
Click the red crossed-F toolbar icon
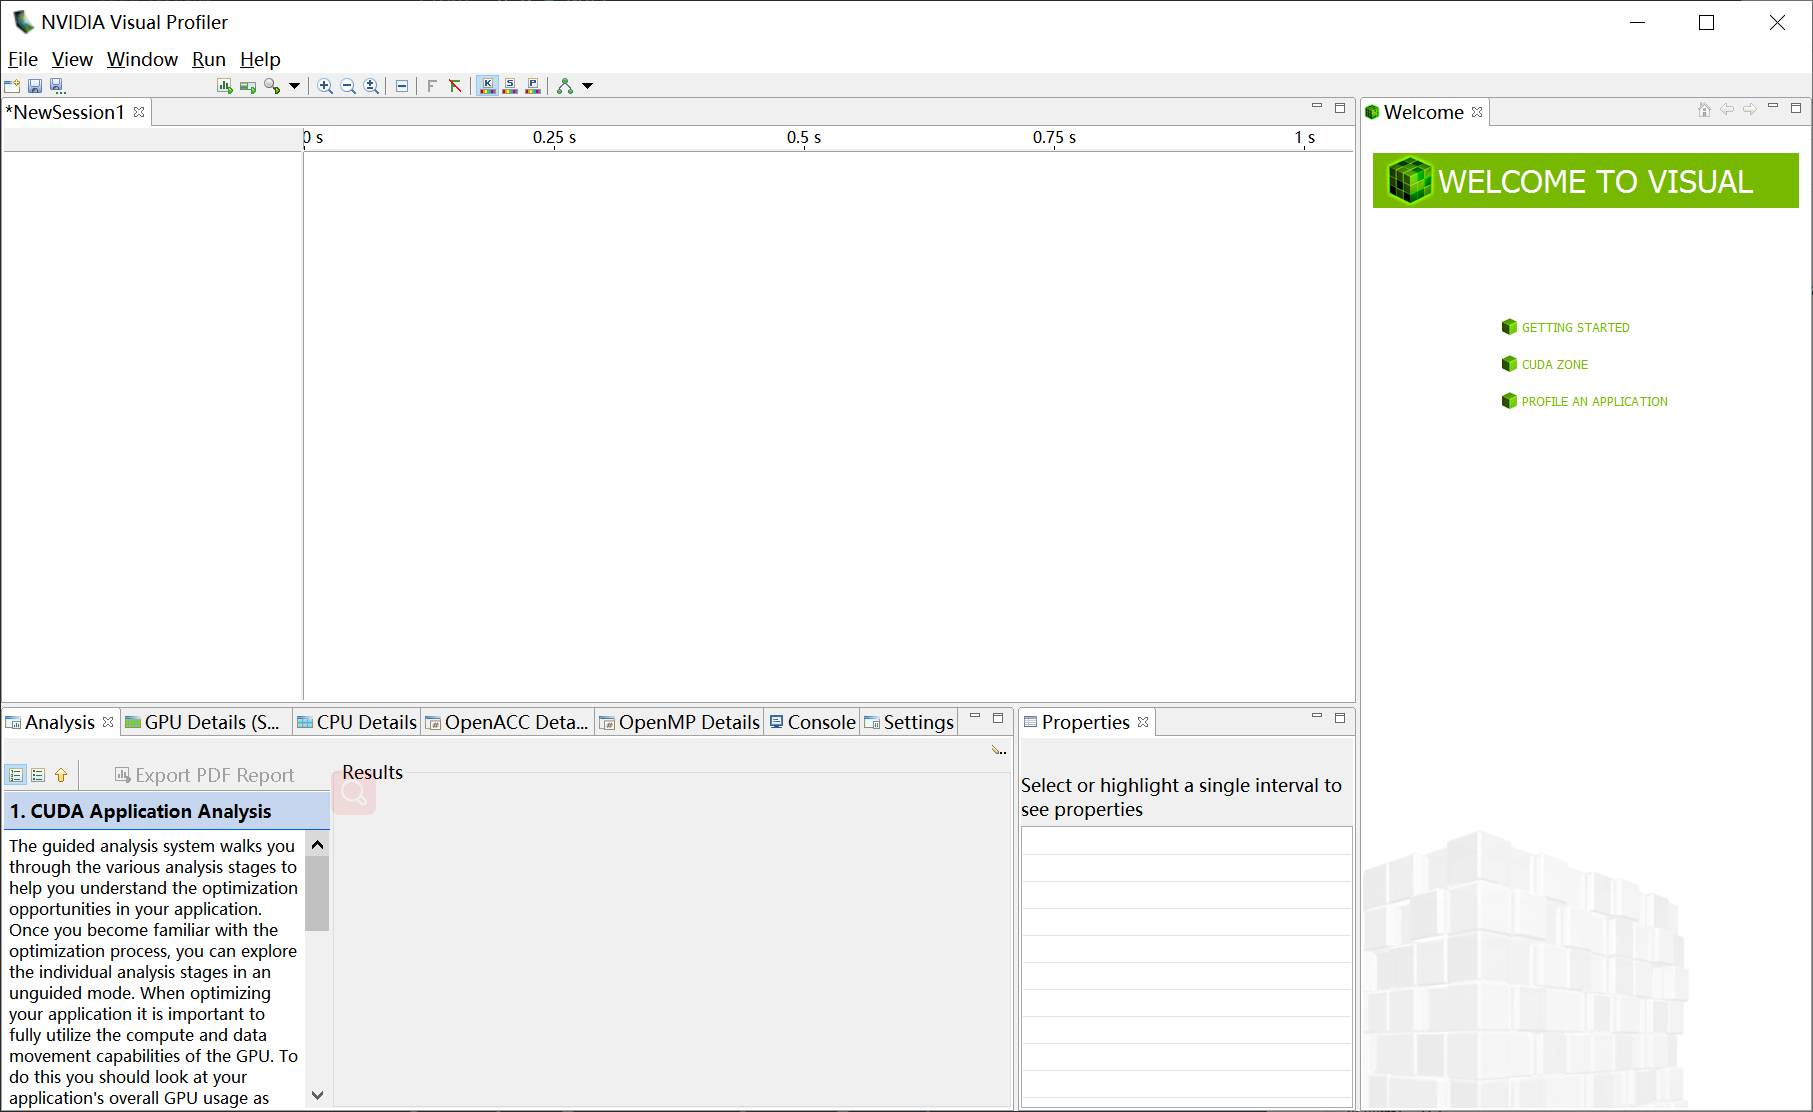click(455, 86)
